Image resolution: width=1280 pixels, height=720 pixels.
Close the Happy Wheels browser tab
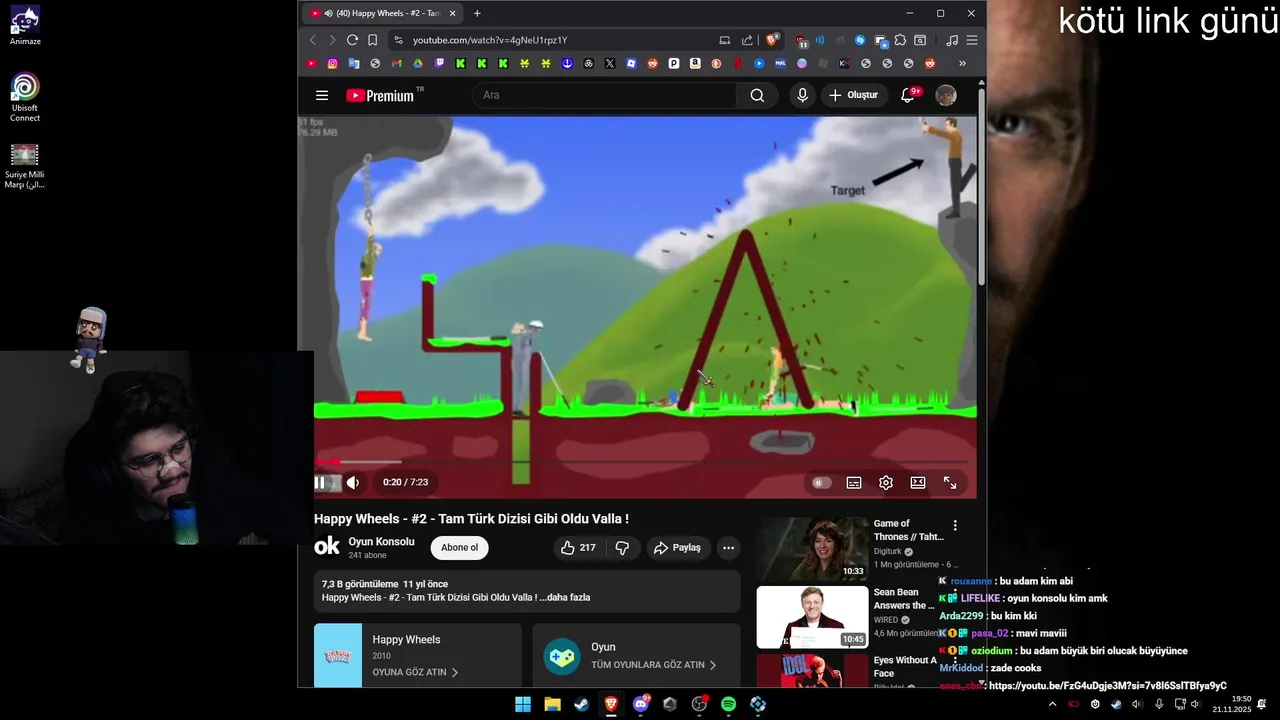[x=452, y=13]
